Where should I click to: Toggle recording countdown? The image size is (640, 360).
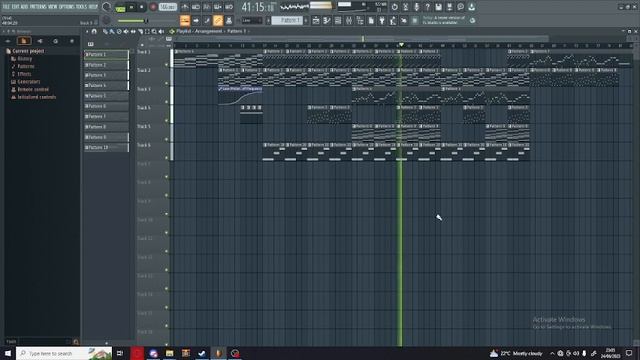[207, 7]
